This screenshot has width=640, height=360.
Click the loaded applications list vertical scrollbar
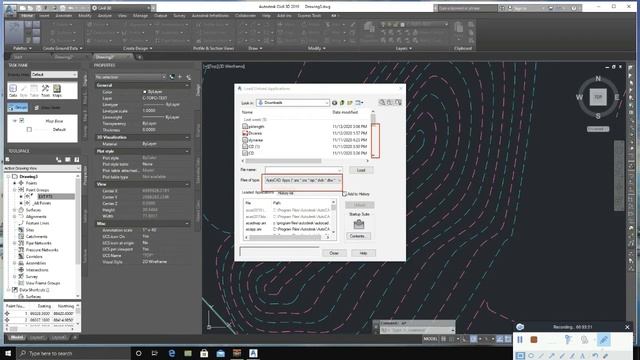[333, 218]
